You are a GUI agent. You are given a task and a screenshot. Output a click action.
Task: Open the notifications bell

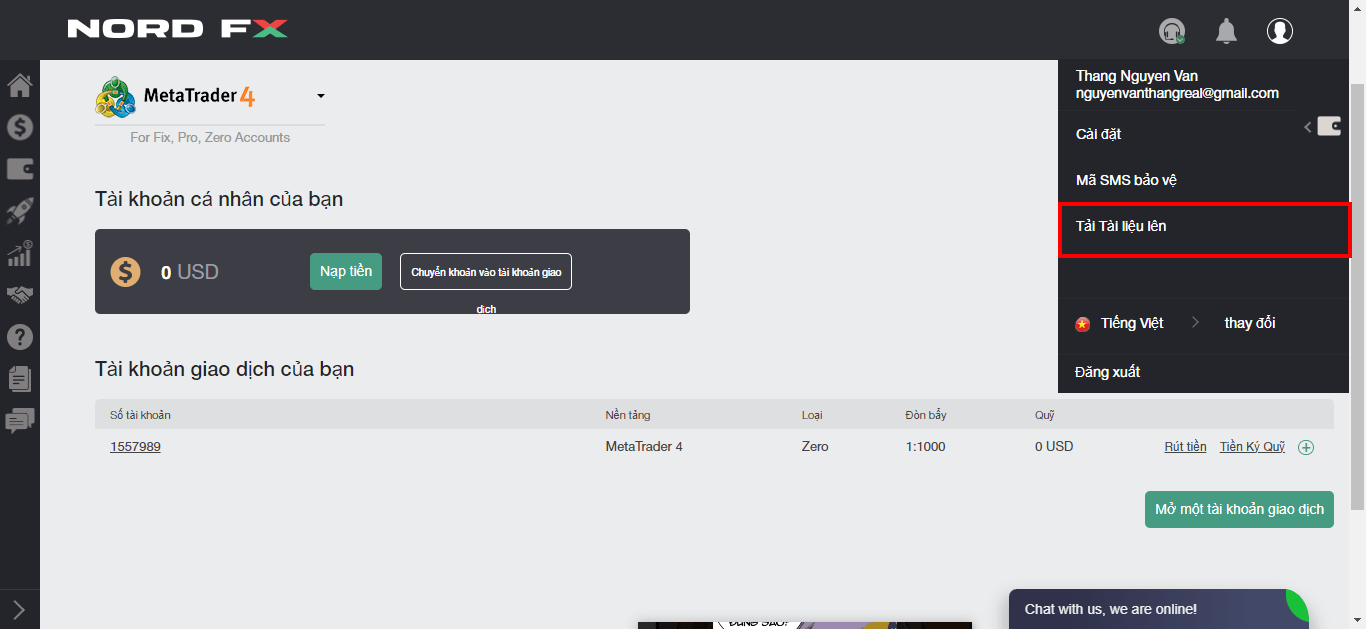(x=1226, y=31)
